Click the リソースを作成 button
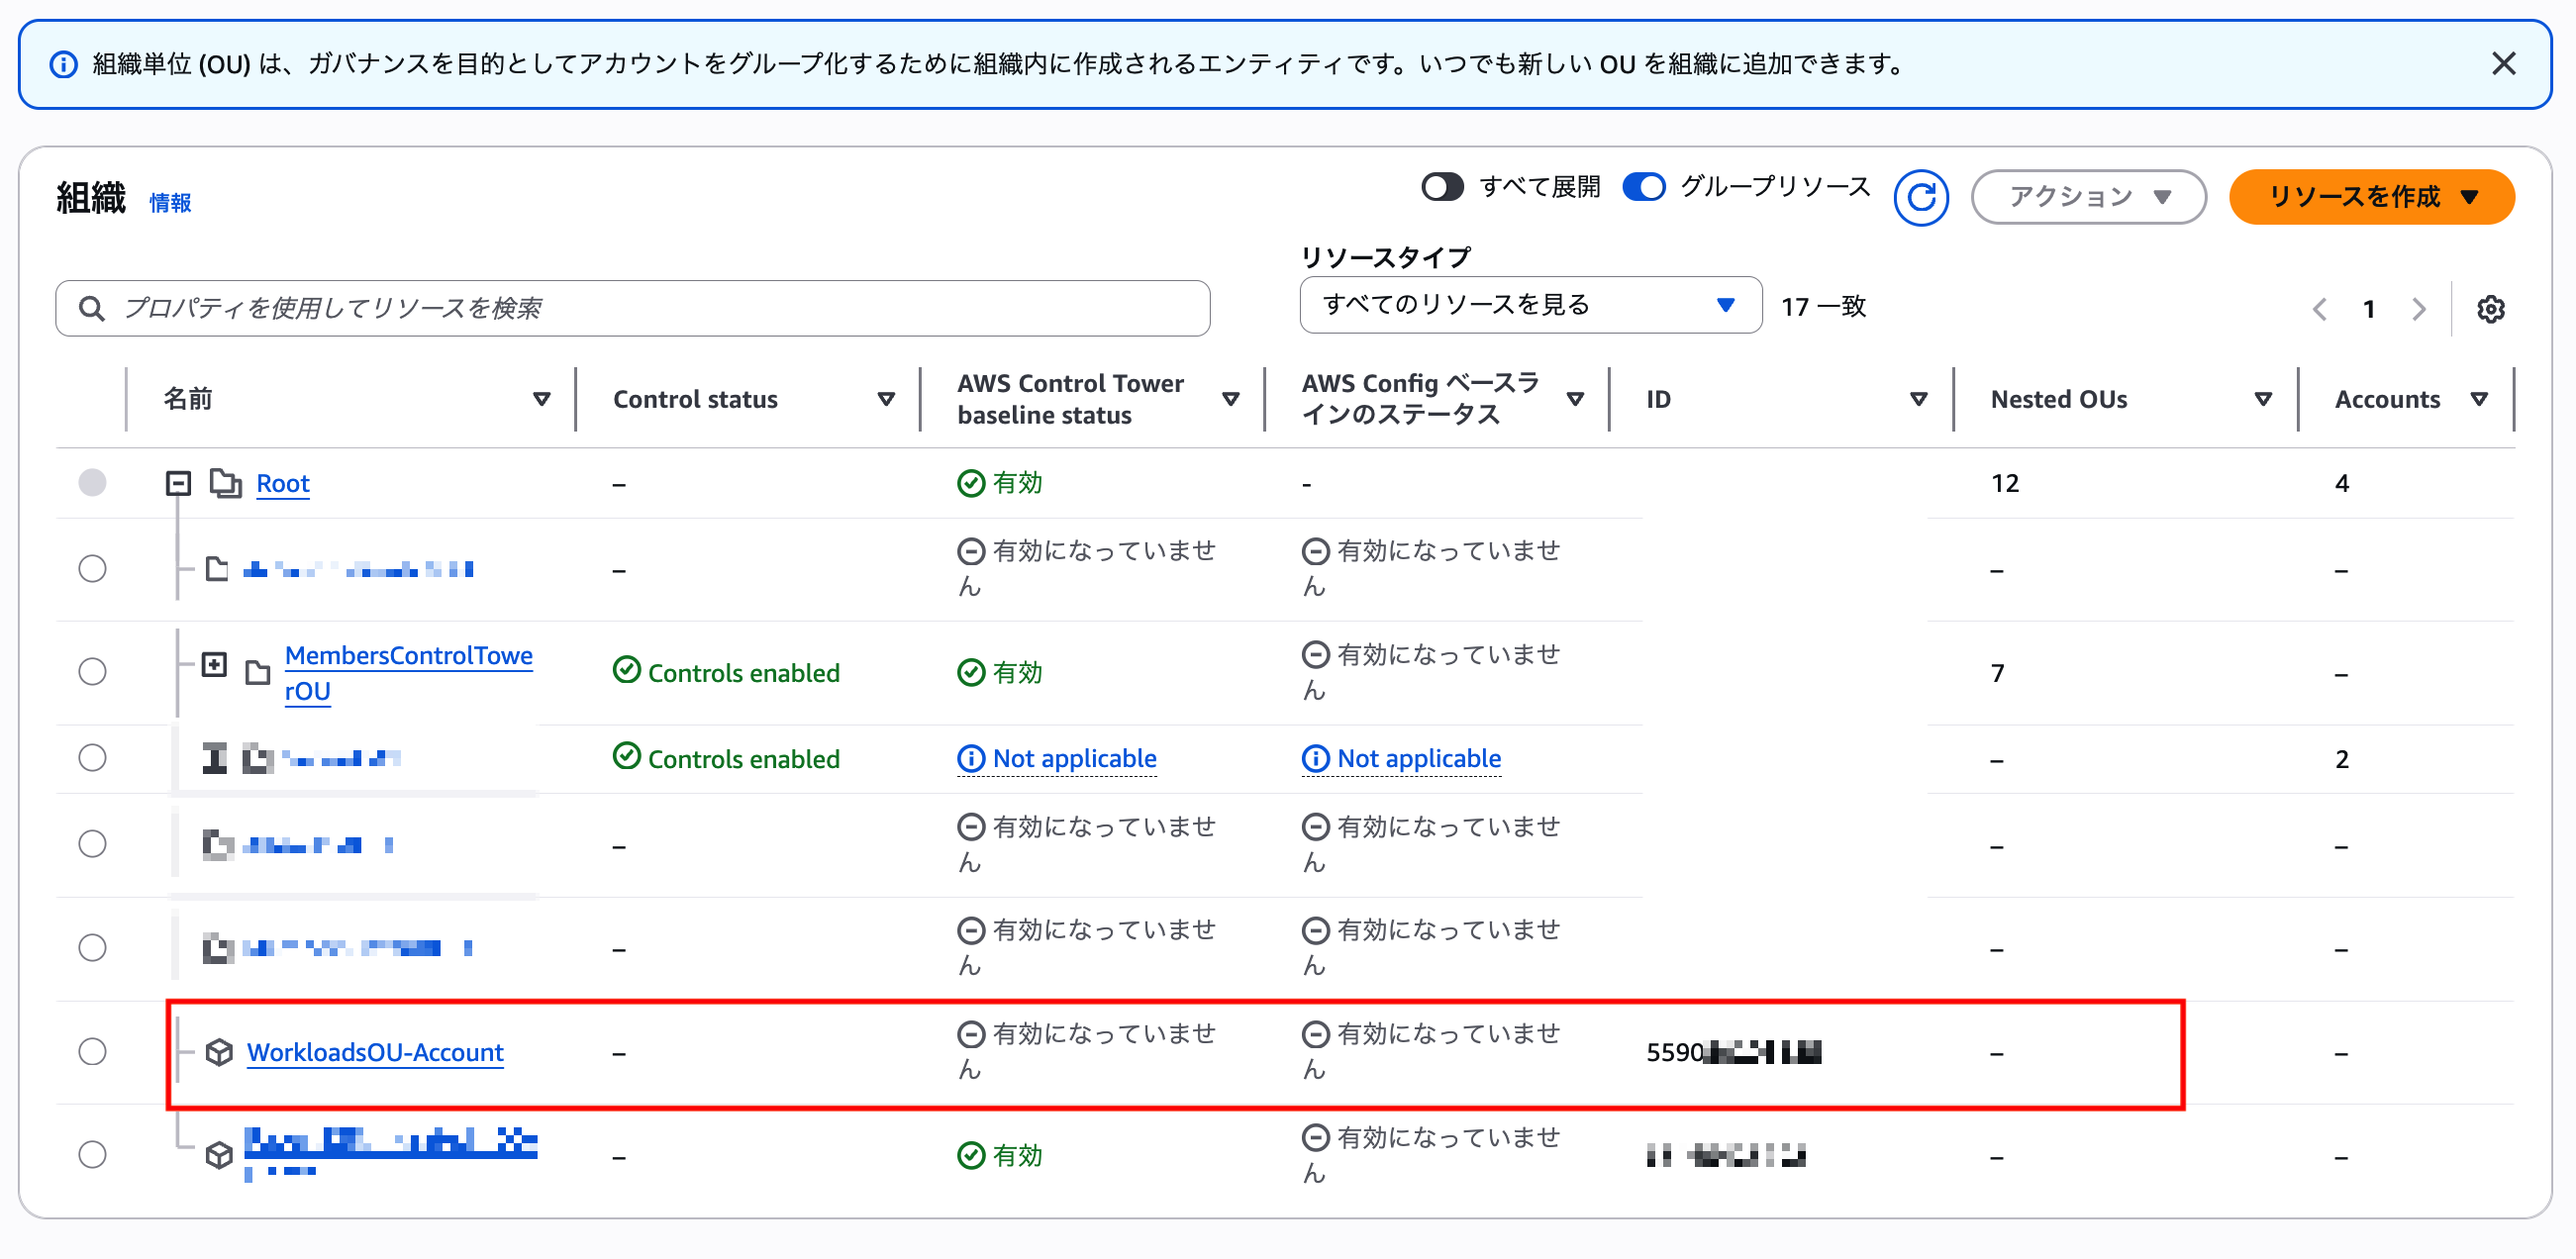2576x1259 pixels. pos(2371,197)
